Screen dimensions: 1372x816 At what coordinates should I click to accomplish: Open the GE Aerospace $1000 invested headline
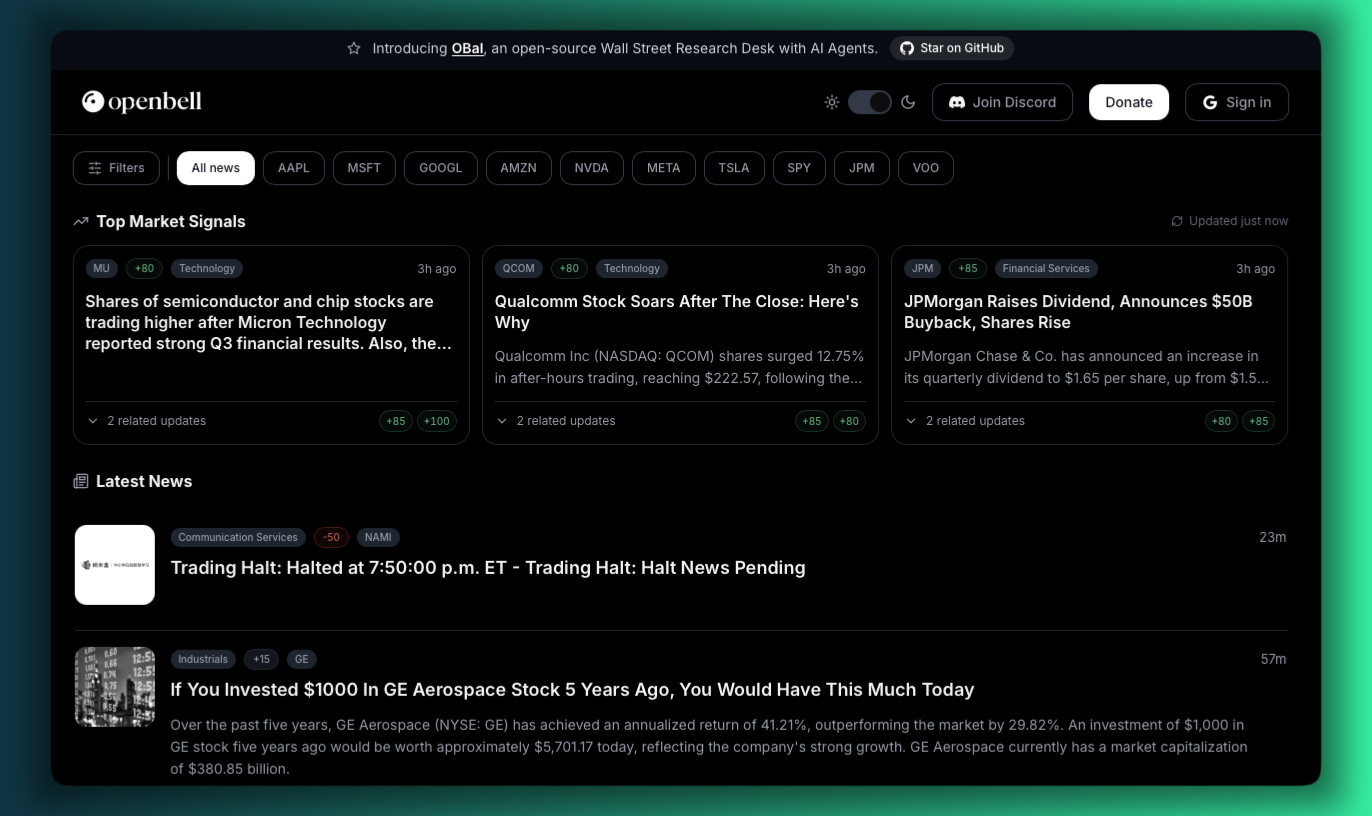click(572, 690)
